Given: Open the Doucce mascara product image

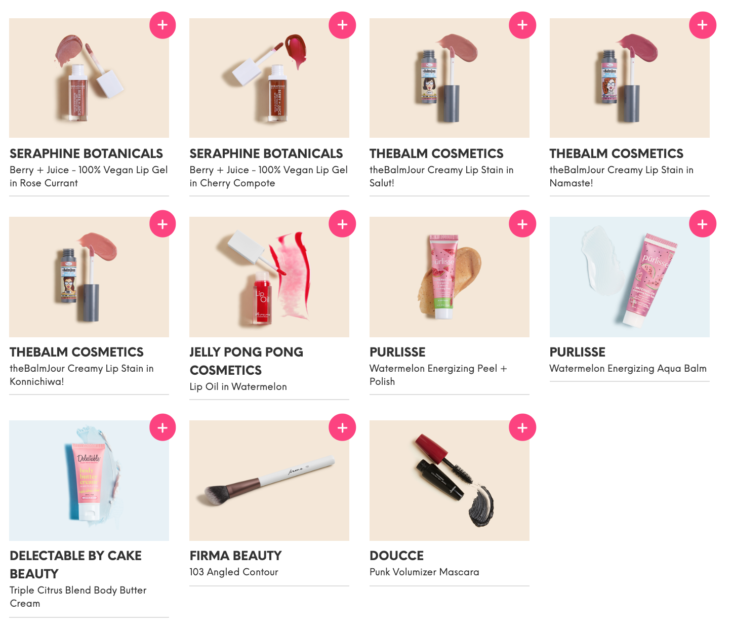Looking at the screenshot, I should [x=449, y=480].
